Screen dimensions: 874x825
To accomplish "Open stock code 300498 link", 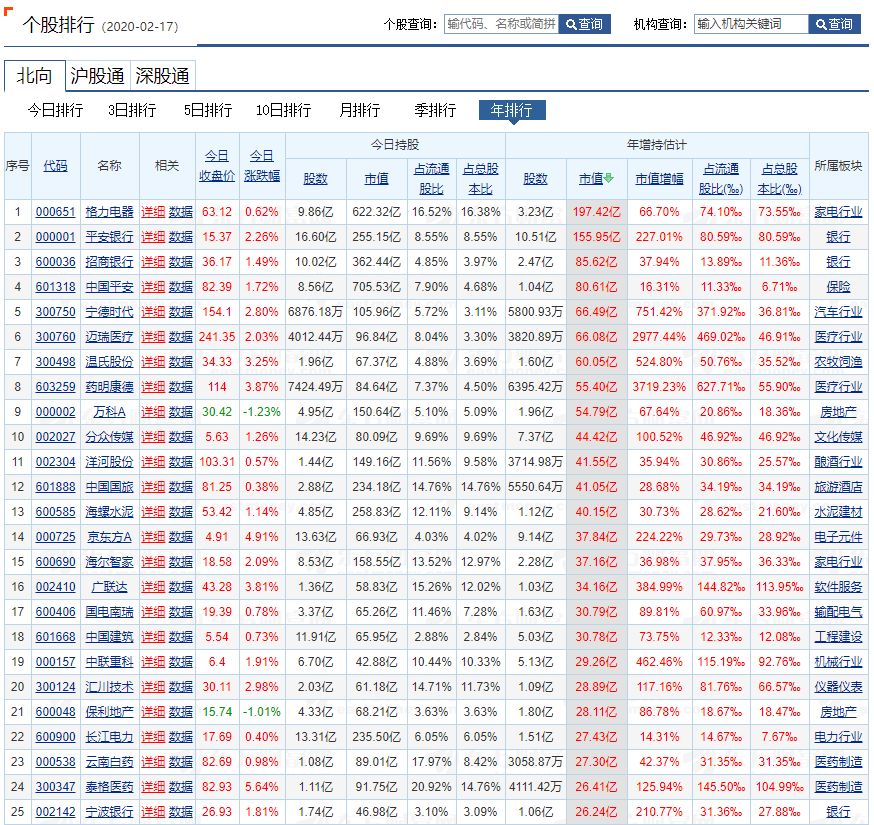I will [55, 362].
